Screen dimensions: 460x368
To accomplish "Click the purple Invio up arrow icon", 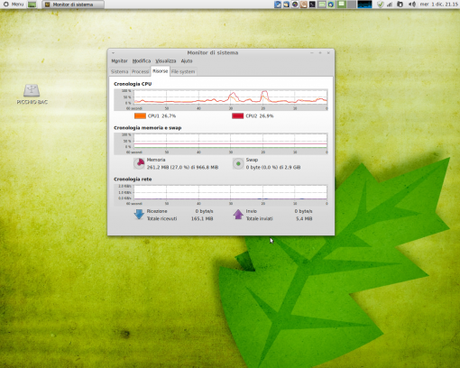I will [238, 214].
